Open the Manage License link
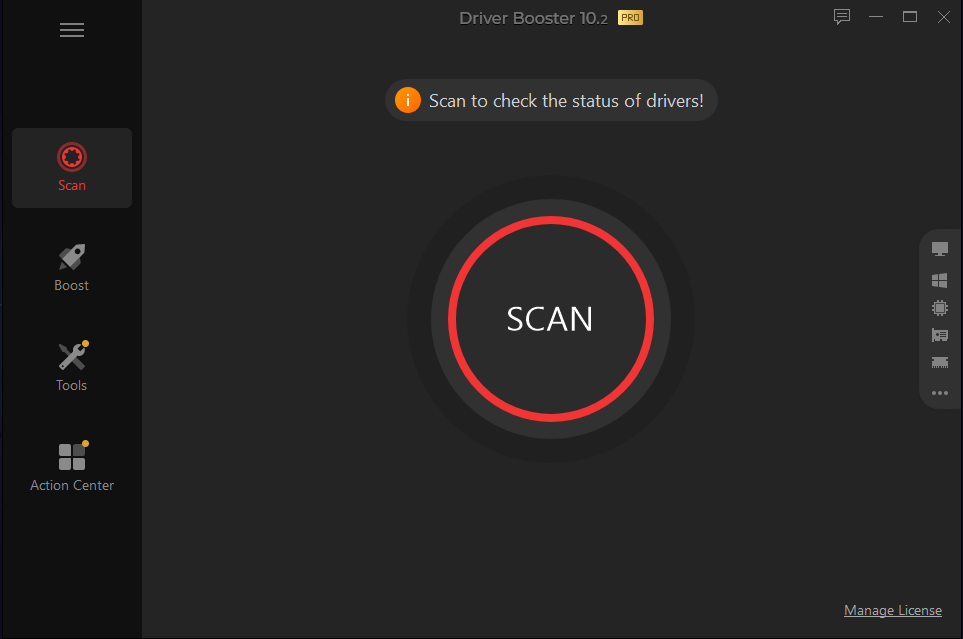This screenshot has width=963, height=639. 892,610
